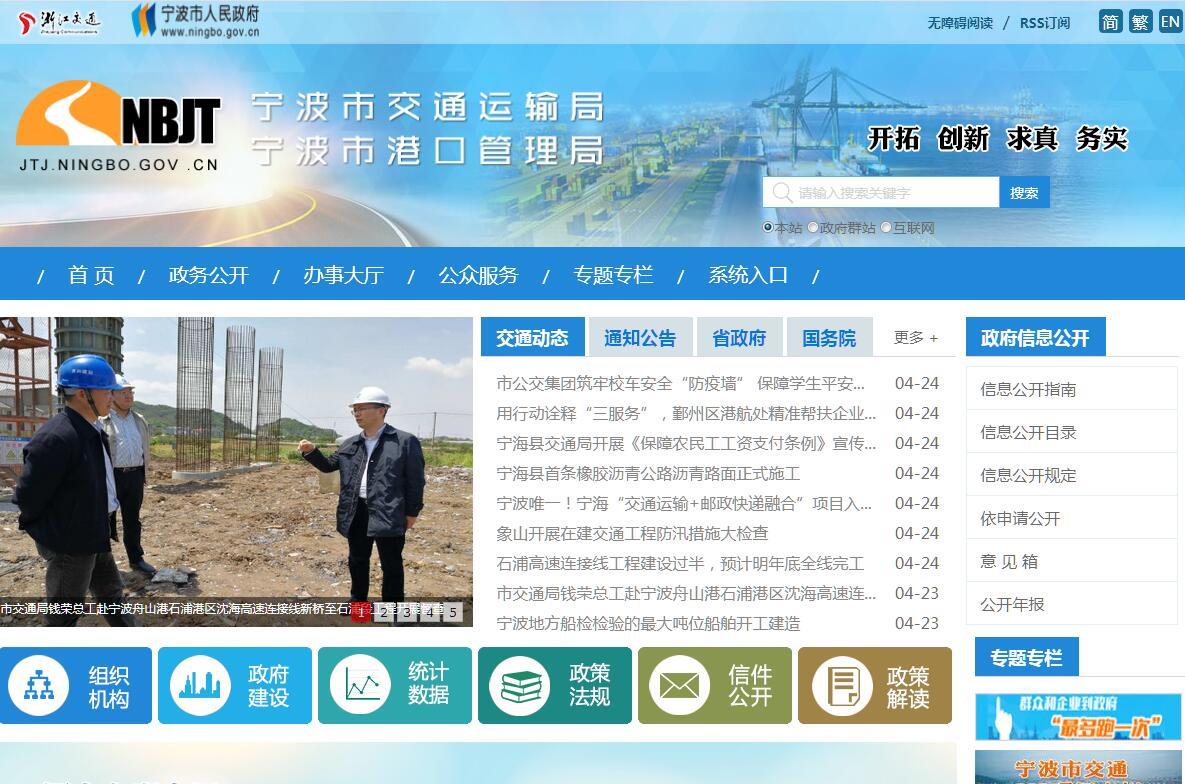Choose the 互联网 search radio option
Viewport: 1185px width, 784px height.
click(886, 227)
